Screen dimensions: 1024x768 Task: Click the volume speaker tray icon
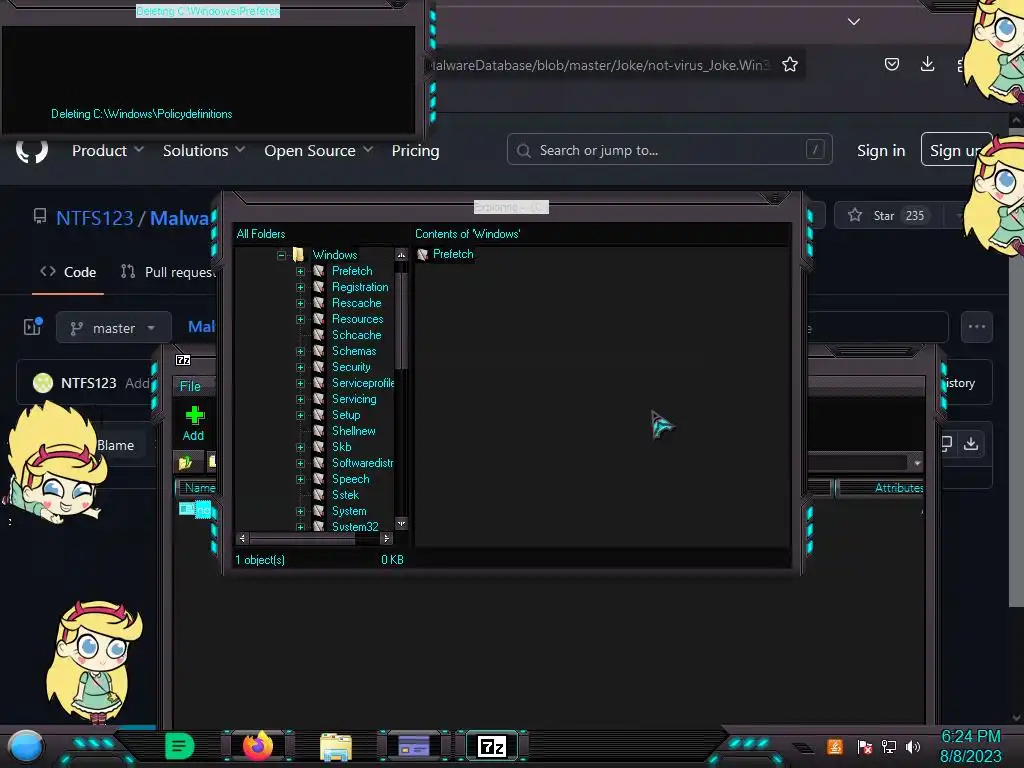[912, 746]
